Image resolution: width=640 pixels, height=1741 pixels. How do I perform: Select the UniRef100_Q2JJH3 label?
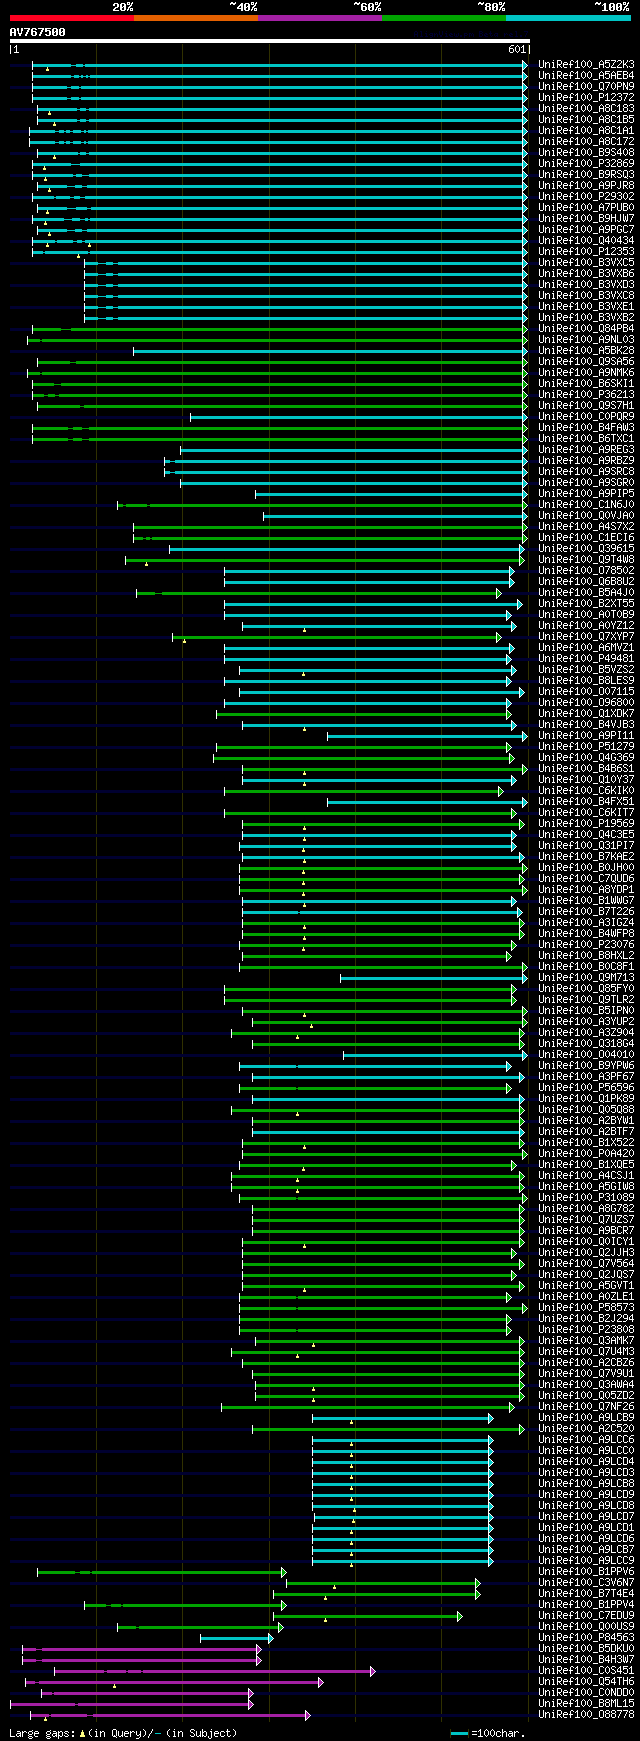tap(586, 1253)
